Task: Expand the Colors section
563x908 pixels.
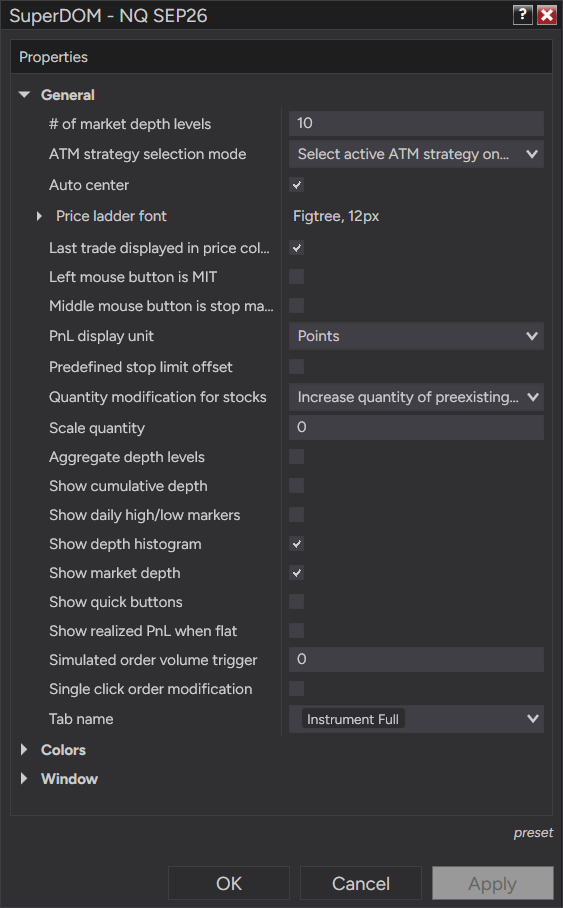Action: pyautogui.click(x=24, y=749)
